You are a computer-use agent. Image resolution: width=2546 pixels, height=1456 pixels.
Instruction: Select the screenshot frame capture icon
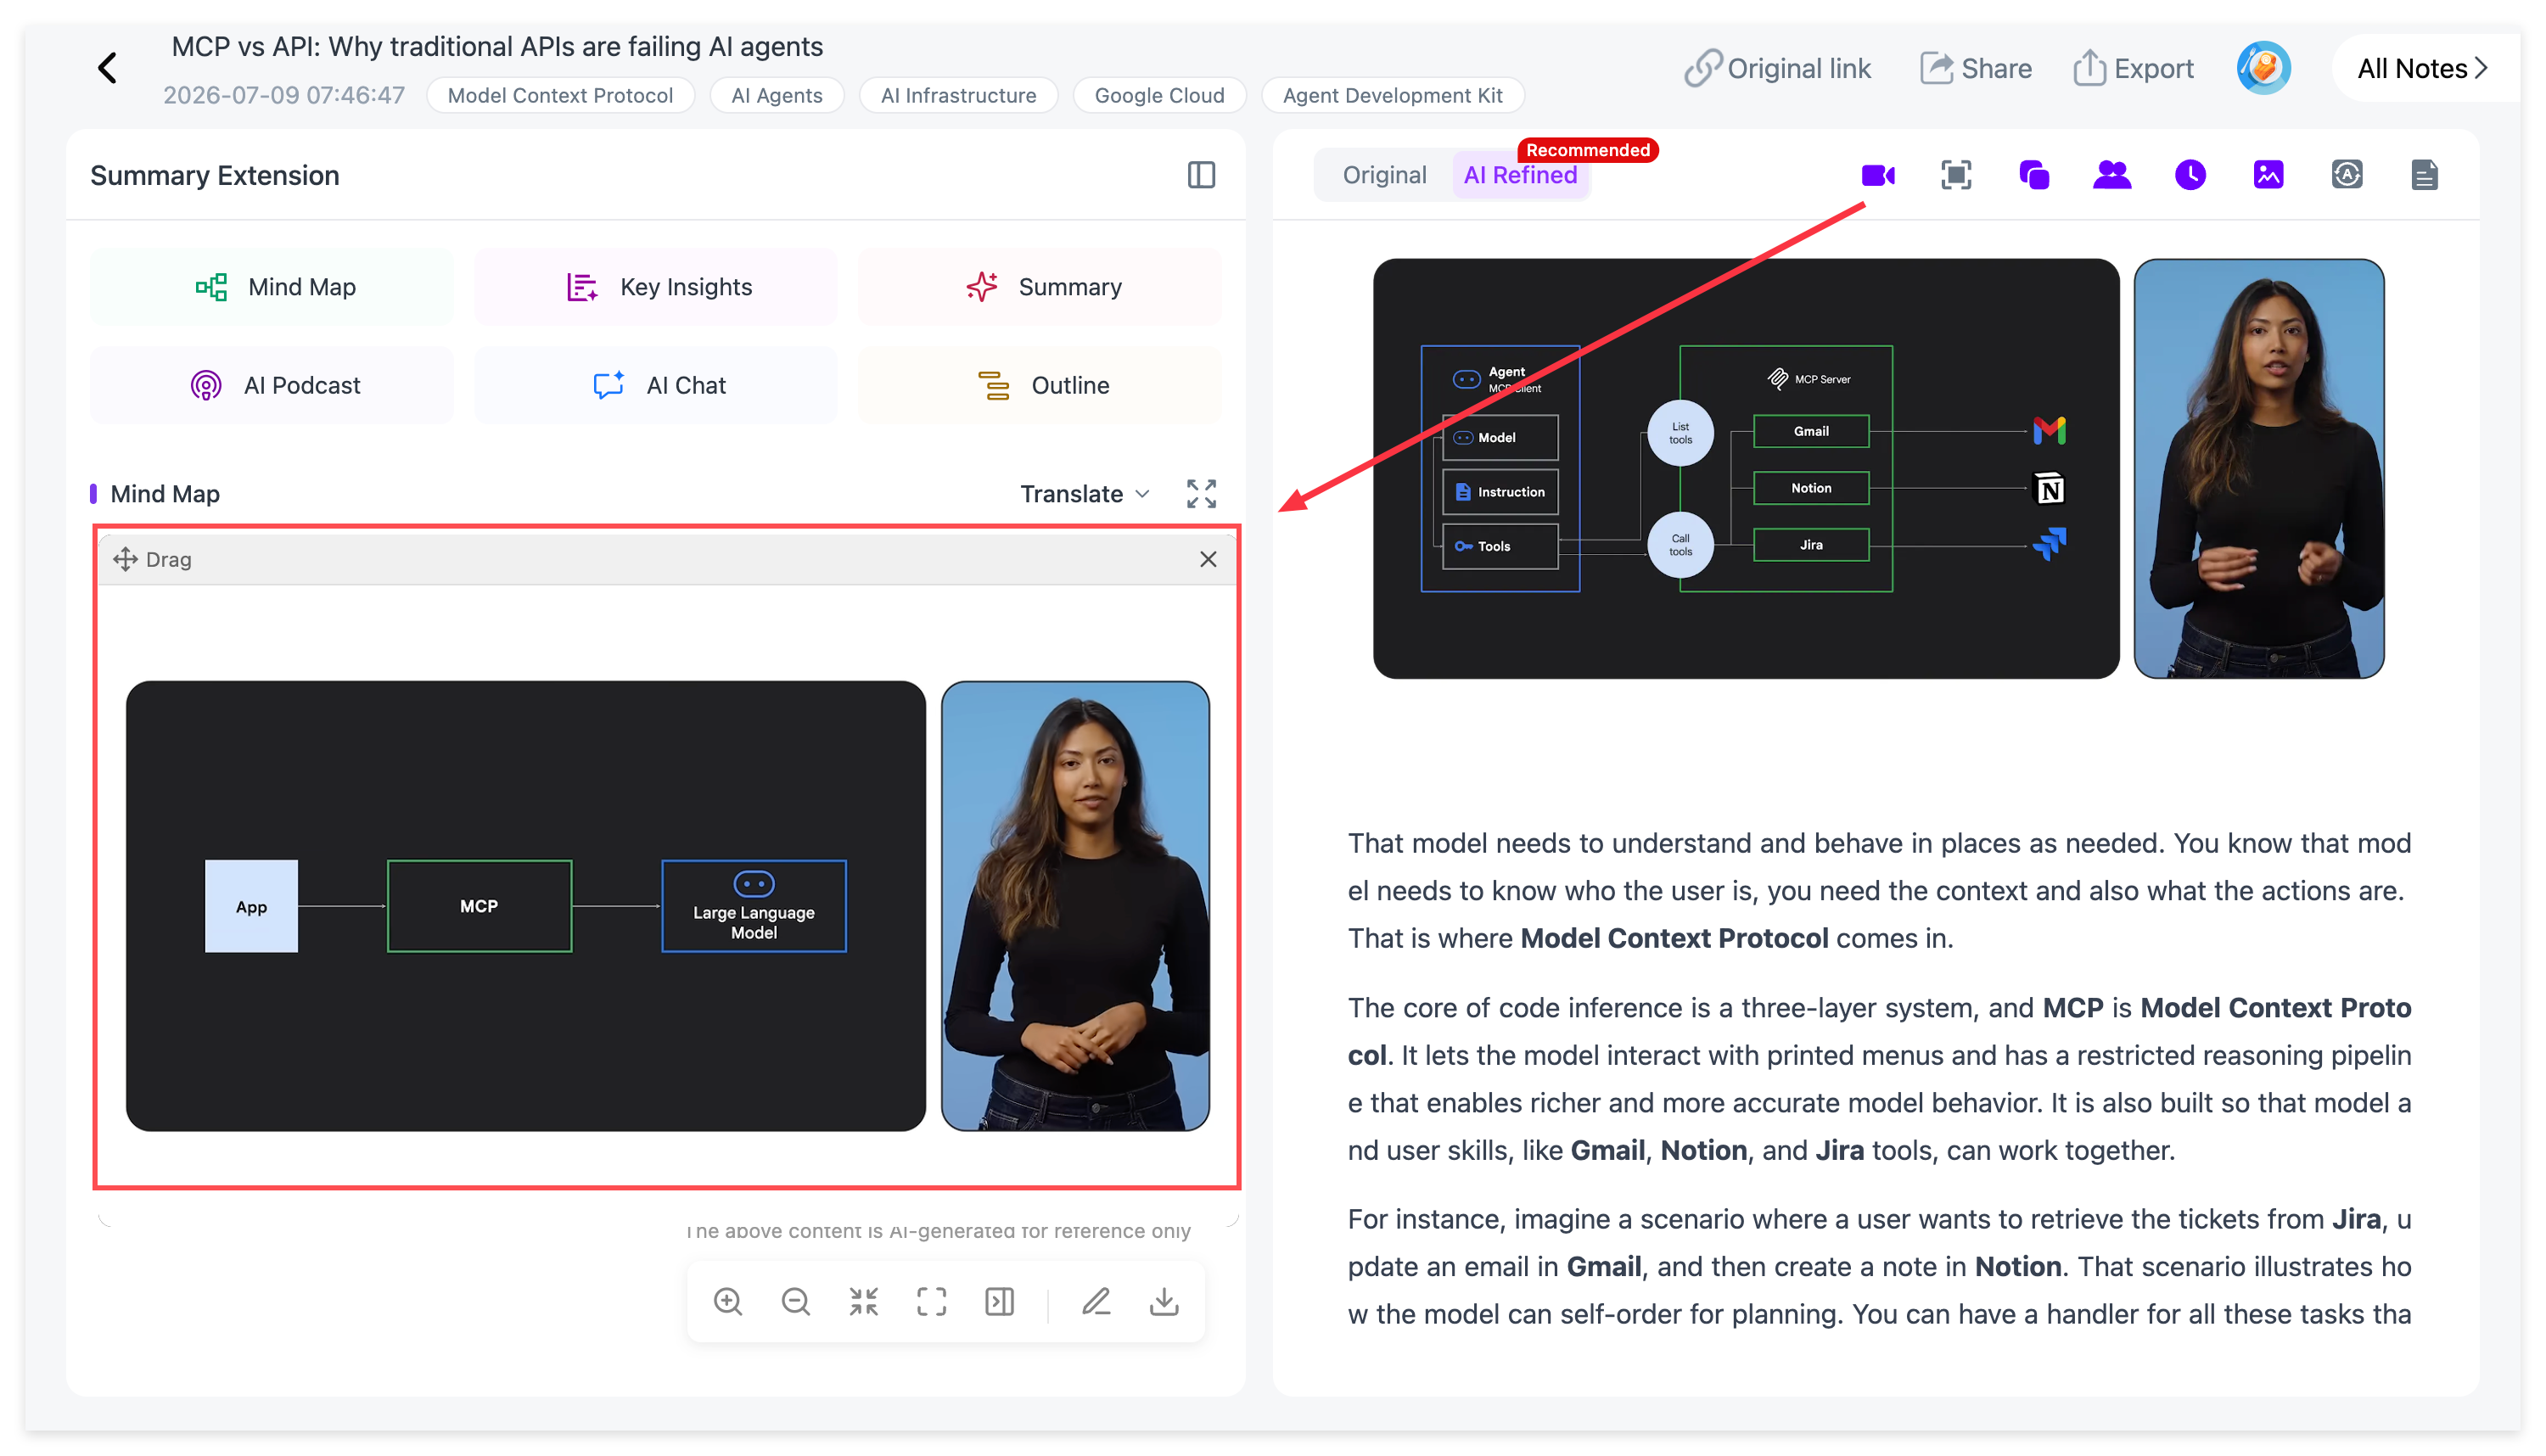coord(1956,175)
